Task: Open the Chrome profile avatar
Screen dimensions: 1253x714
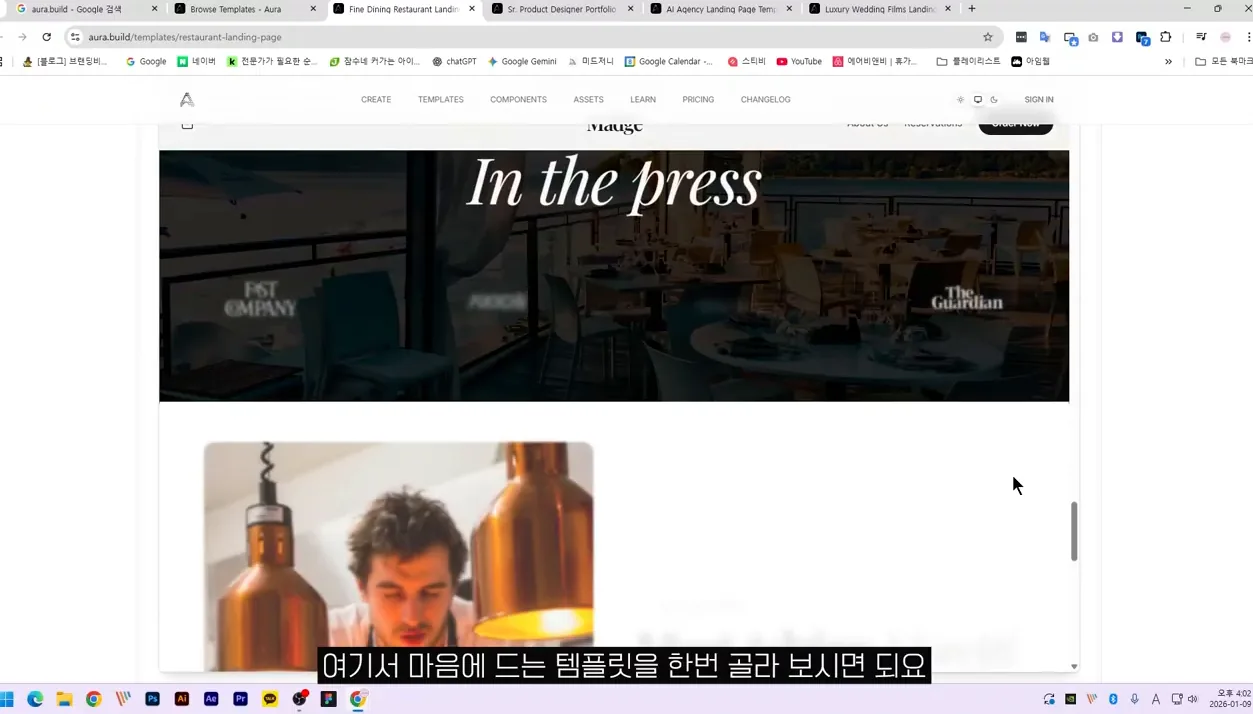Action: (1225, 37)
